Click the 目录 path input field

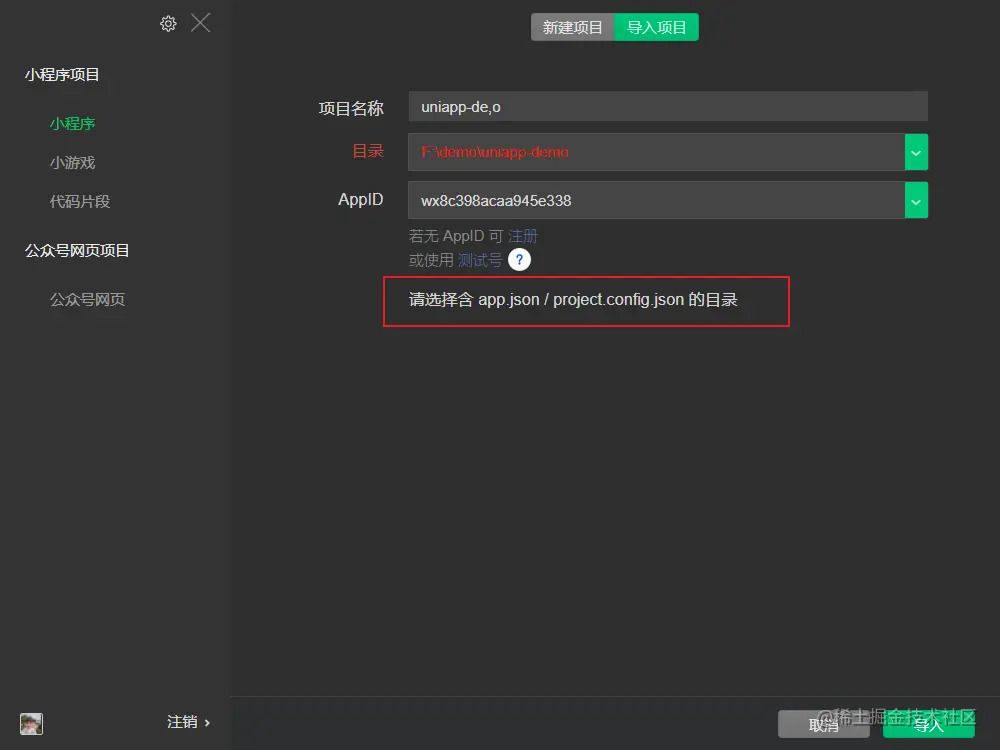pos(656,152)
